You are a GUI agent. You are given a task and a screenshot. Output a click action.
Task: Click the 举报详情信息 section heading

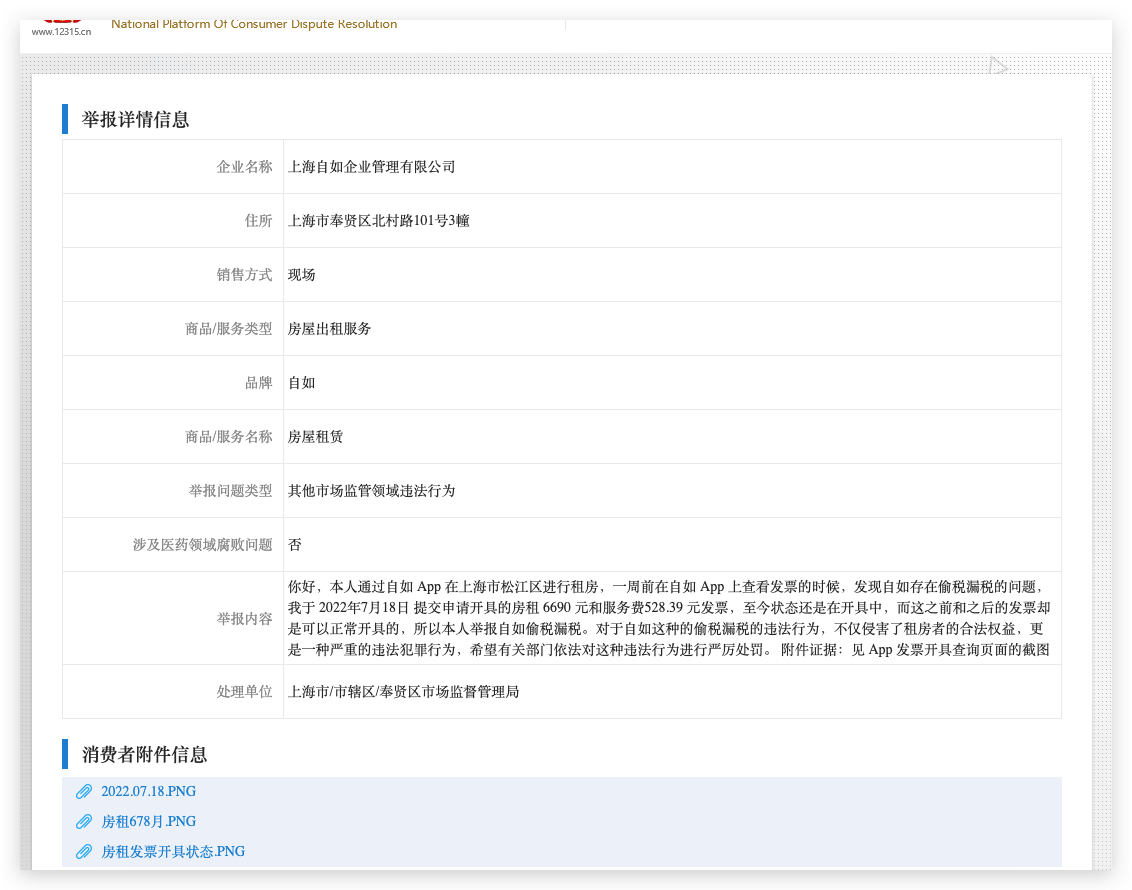(x=135, y=120)
